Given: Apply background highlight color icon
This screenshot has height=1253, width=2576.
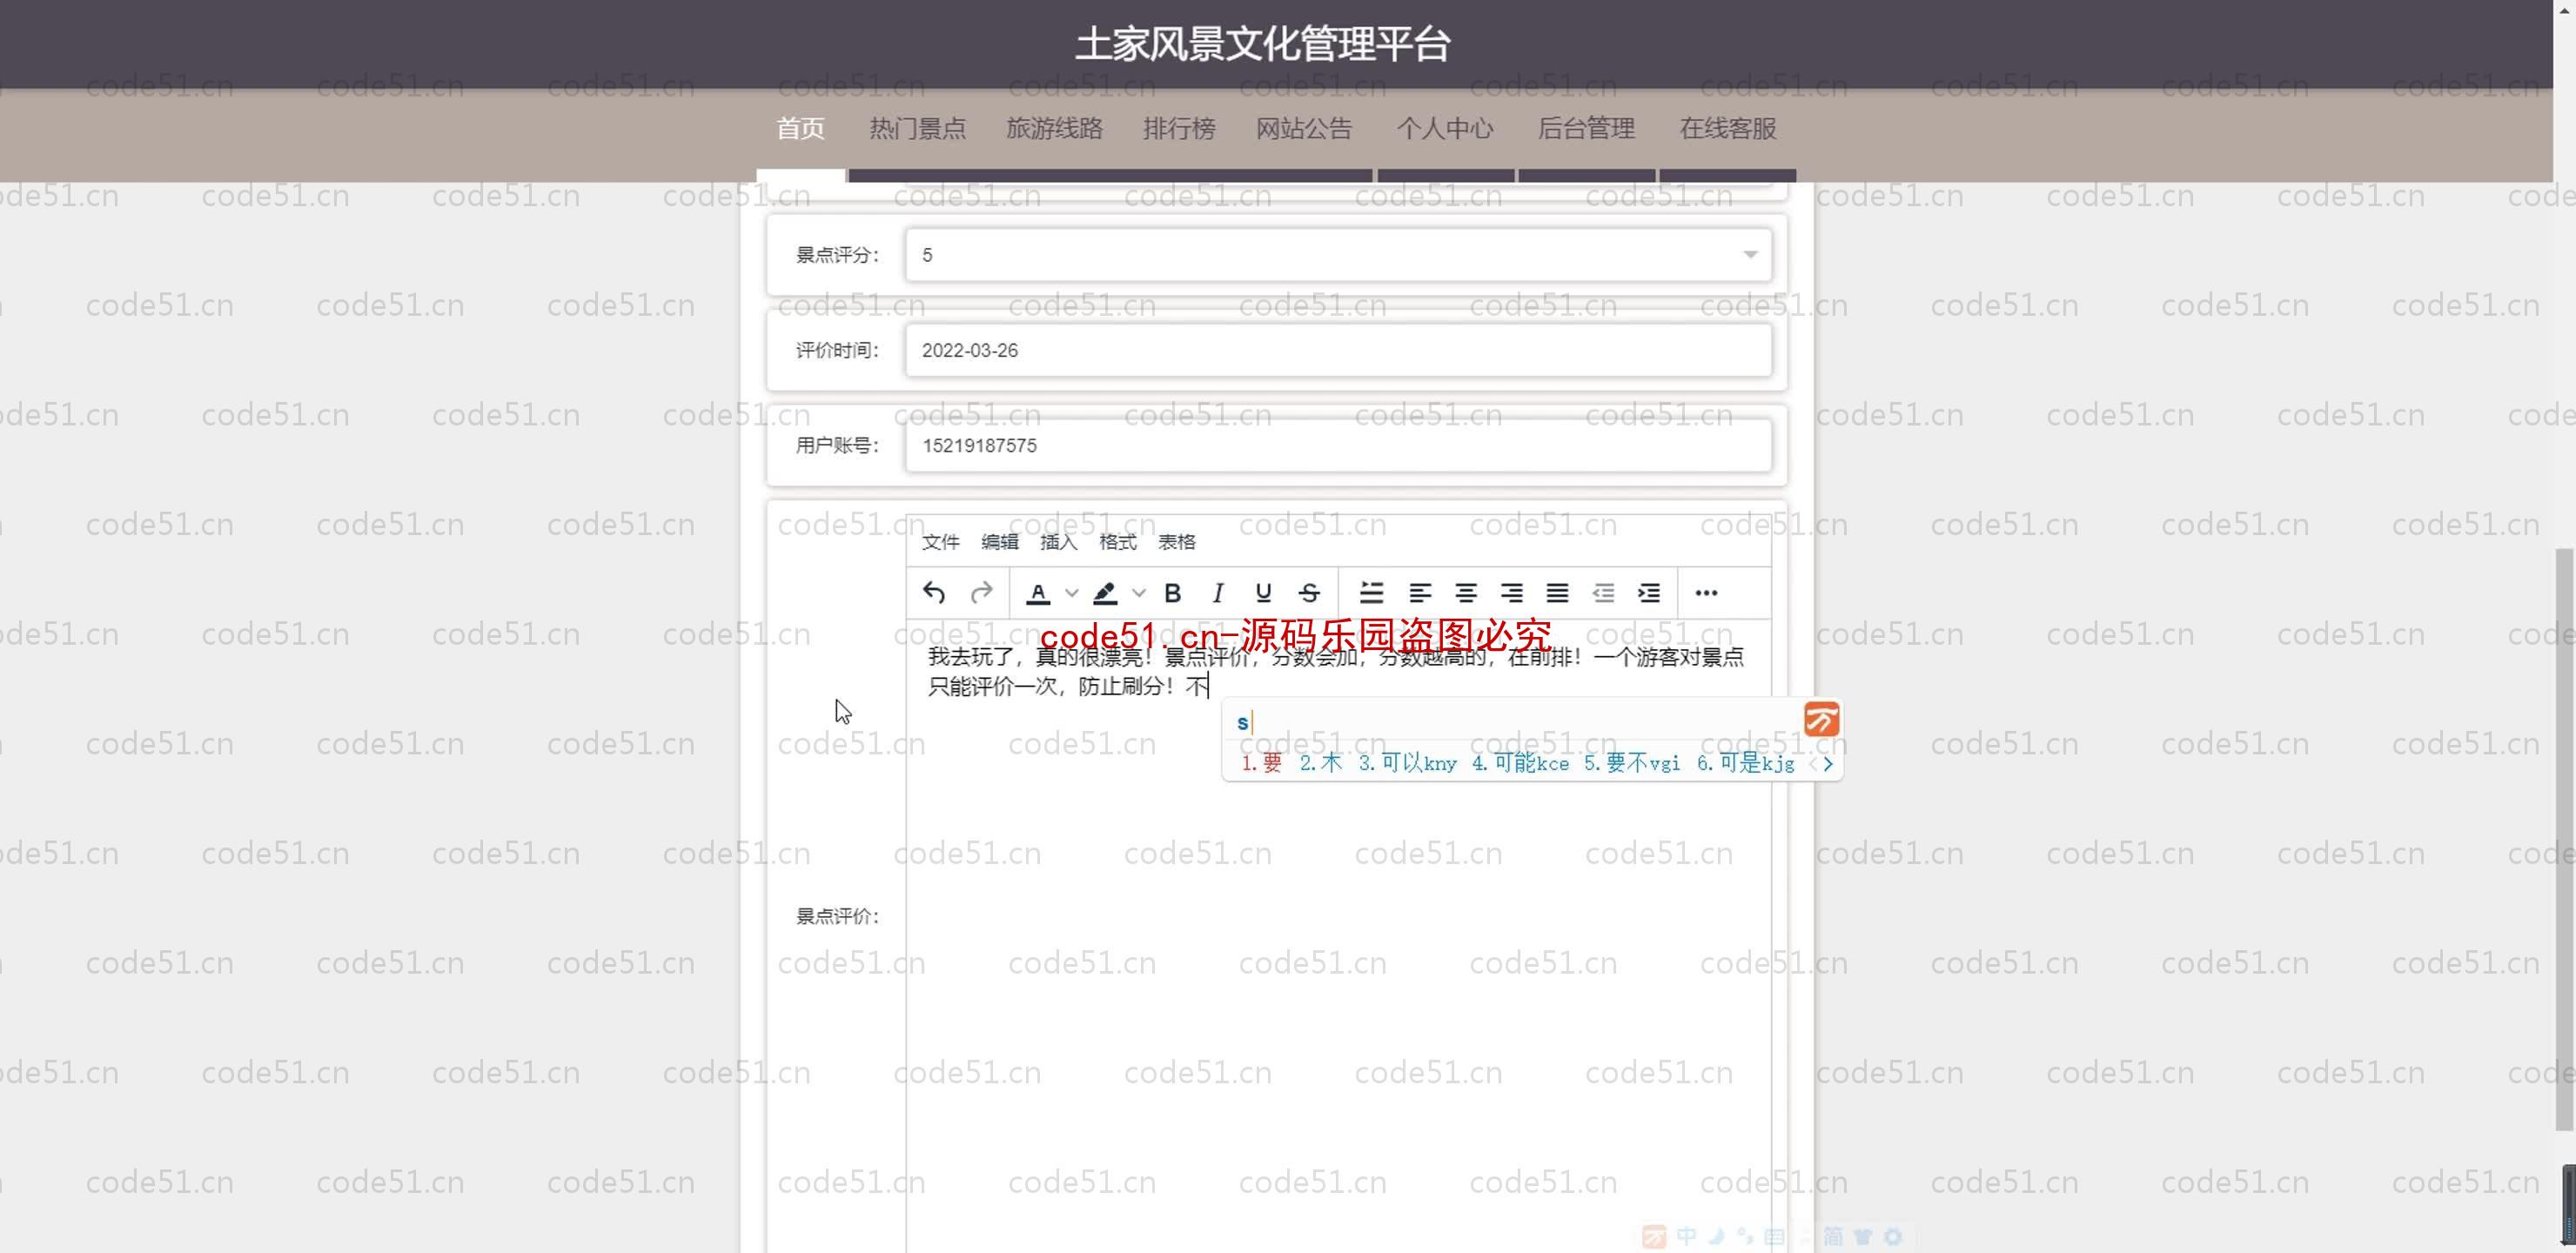Looking at the screenshot, I should click(x=1104, y=593).
